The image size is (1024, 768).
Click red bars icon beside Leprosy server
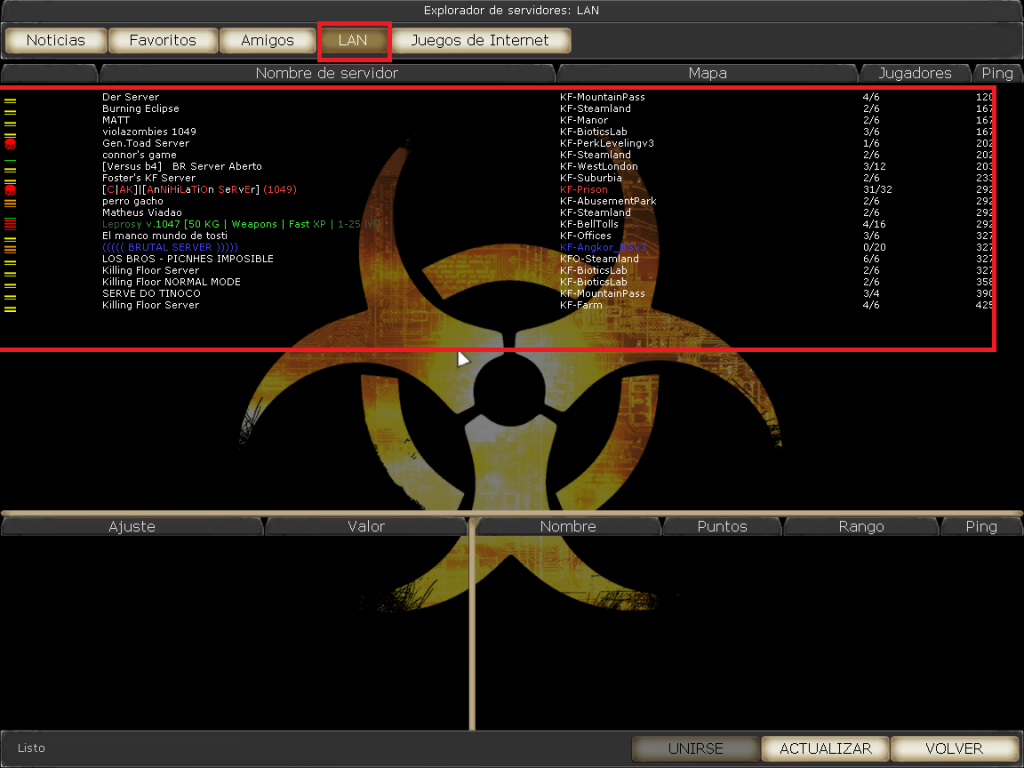(10, 224)
